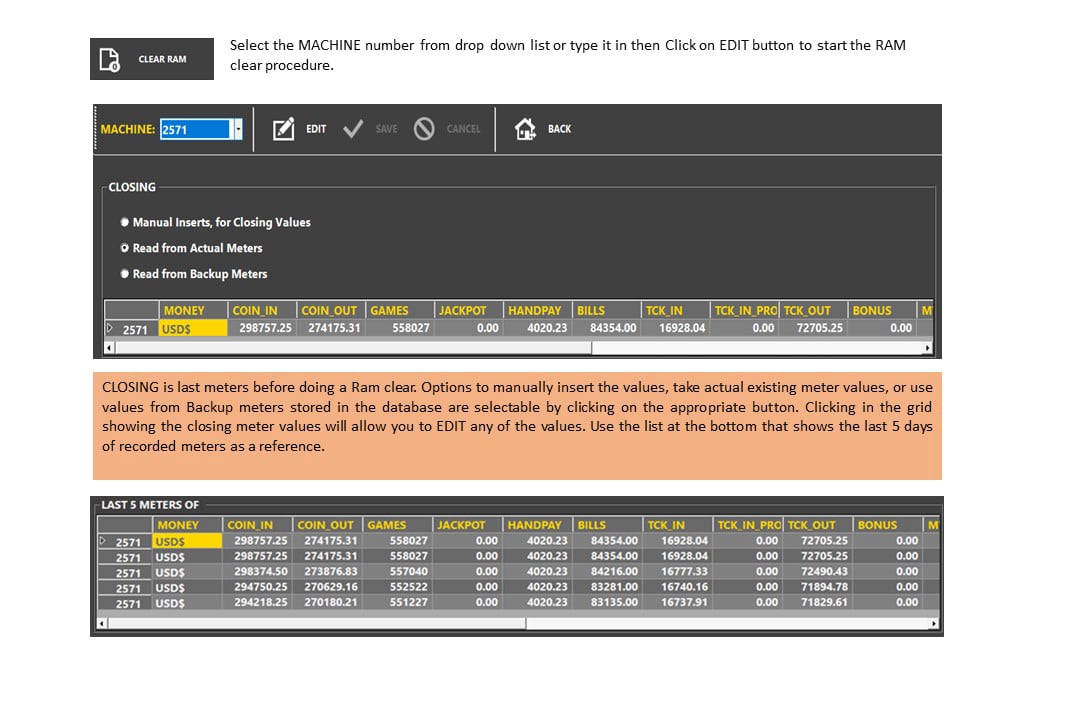This screenshot has height=720, width=1070.
Task: Click the Clear RAM document icon
Action: (110, 59)
